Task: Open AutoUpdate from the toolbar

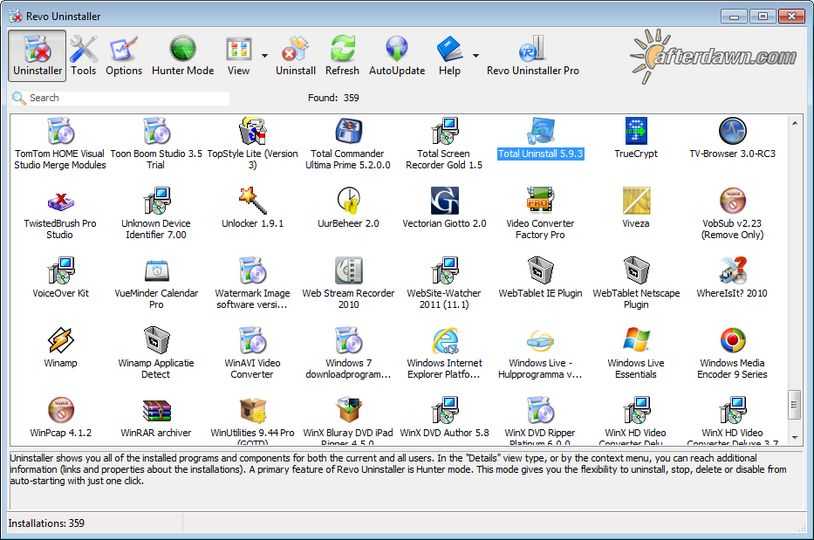Action: [x=396, y=55]
